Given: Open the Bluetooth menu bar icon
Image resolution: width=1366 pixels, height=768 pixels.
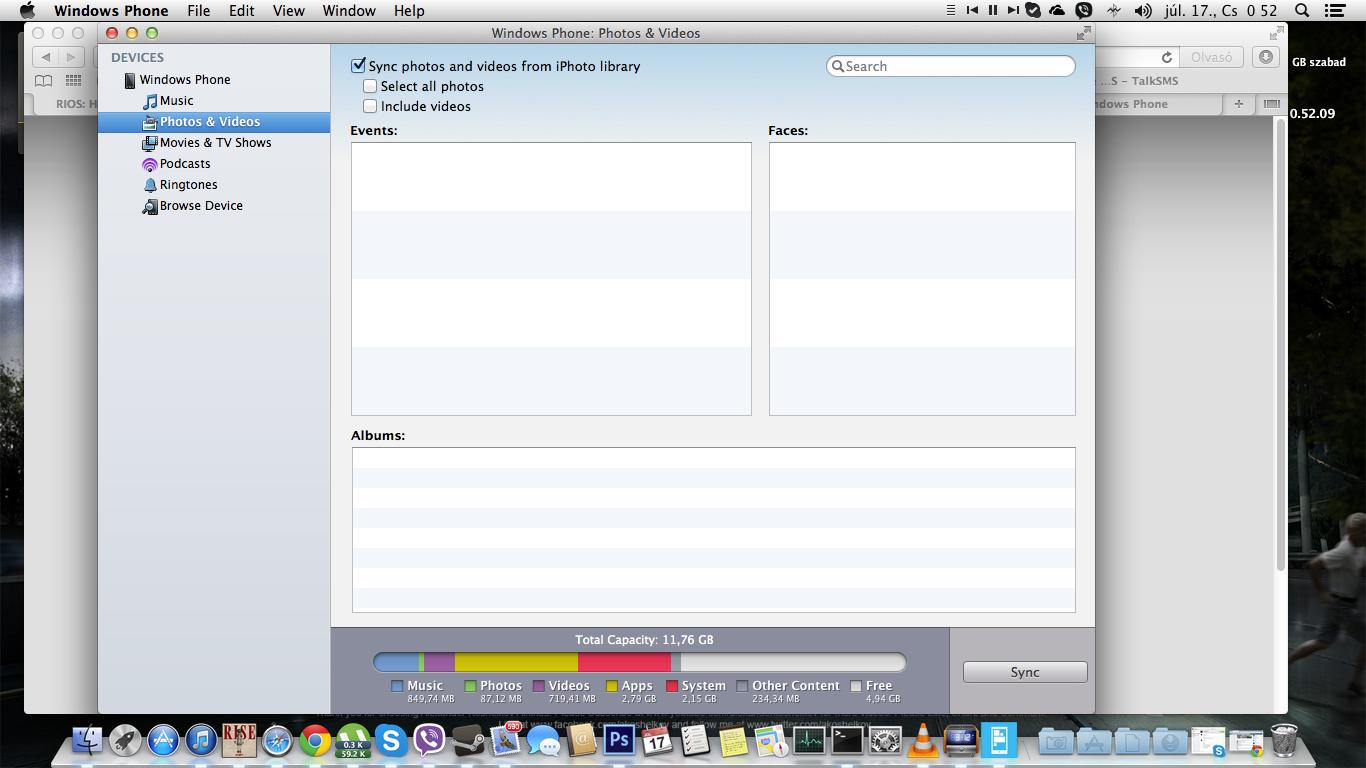Looking at the screenshot, I should point(1114,10).
